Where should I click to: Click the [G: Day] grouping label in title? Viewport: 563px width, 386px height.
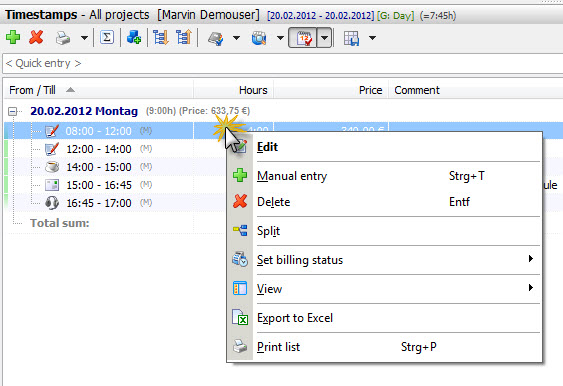[395, 16]
